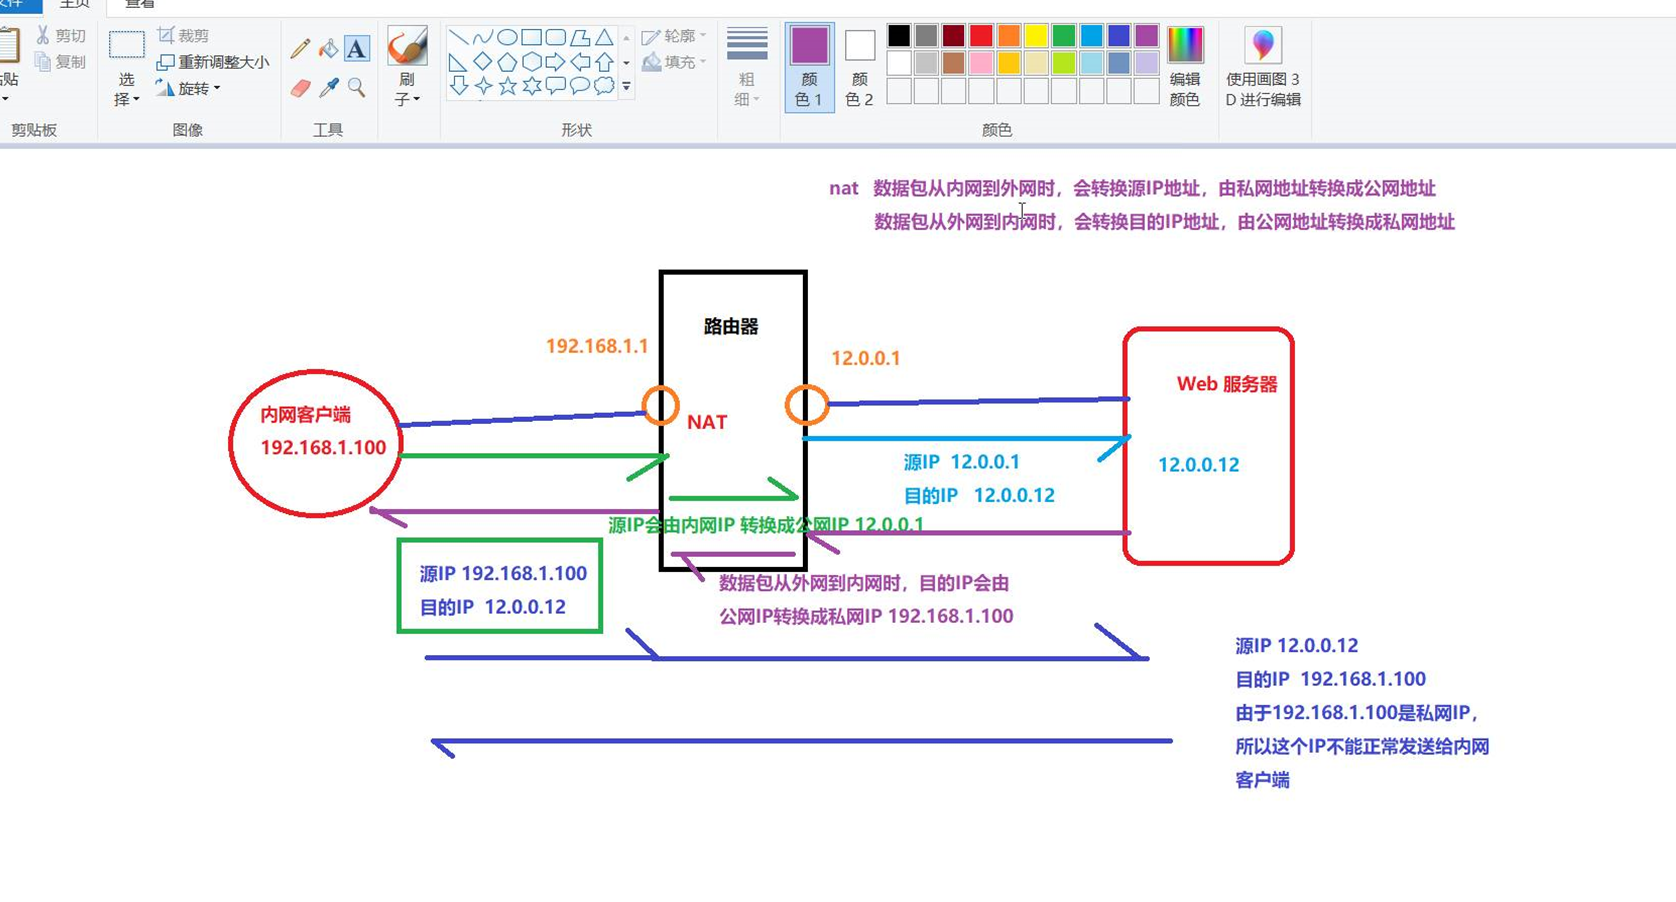Click the rectangular selection icon
This screenshot has width=1676, height=902.
[x=127, y=45]
